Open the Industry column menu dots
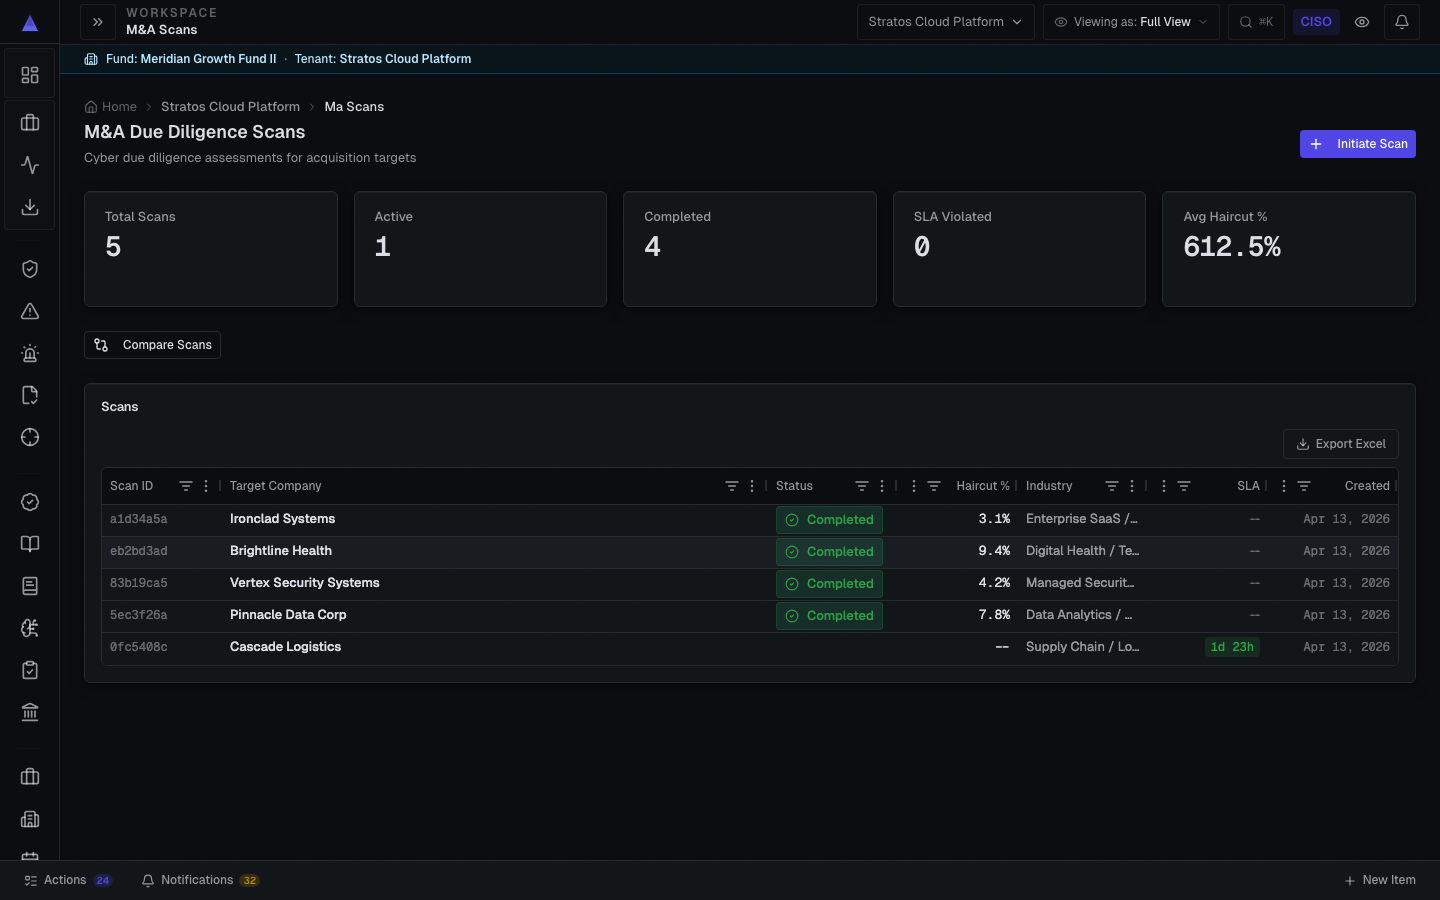The width and height of the screenshot is (1440, 900). pyautogui.click(x=1132, y=486)
